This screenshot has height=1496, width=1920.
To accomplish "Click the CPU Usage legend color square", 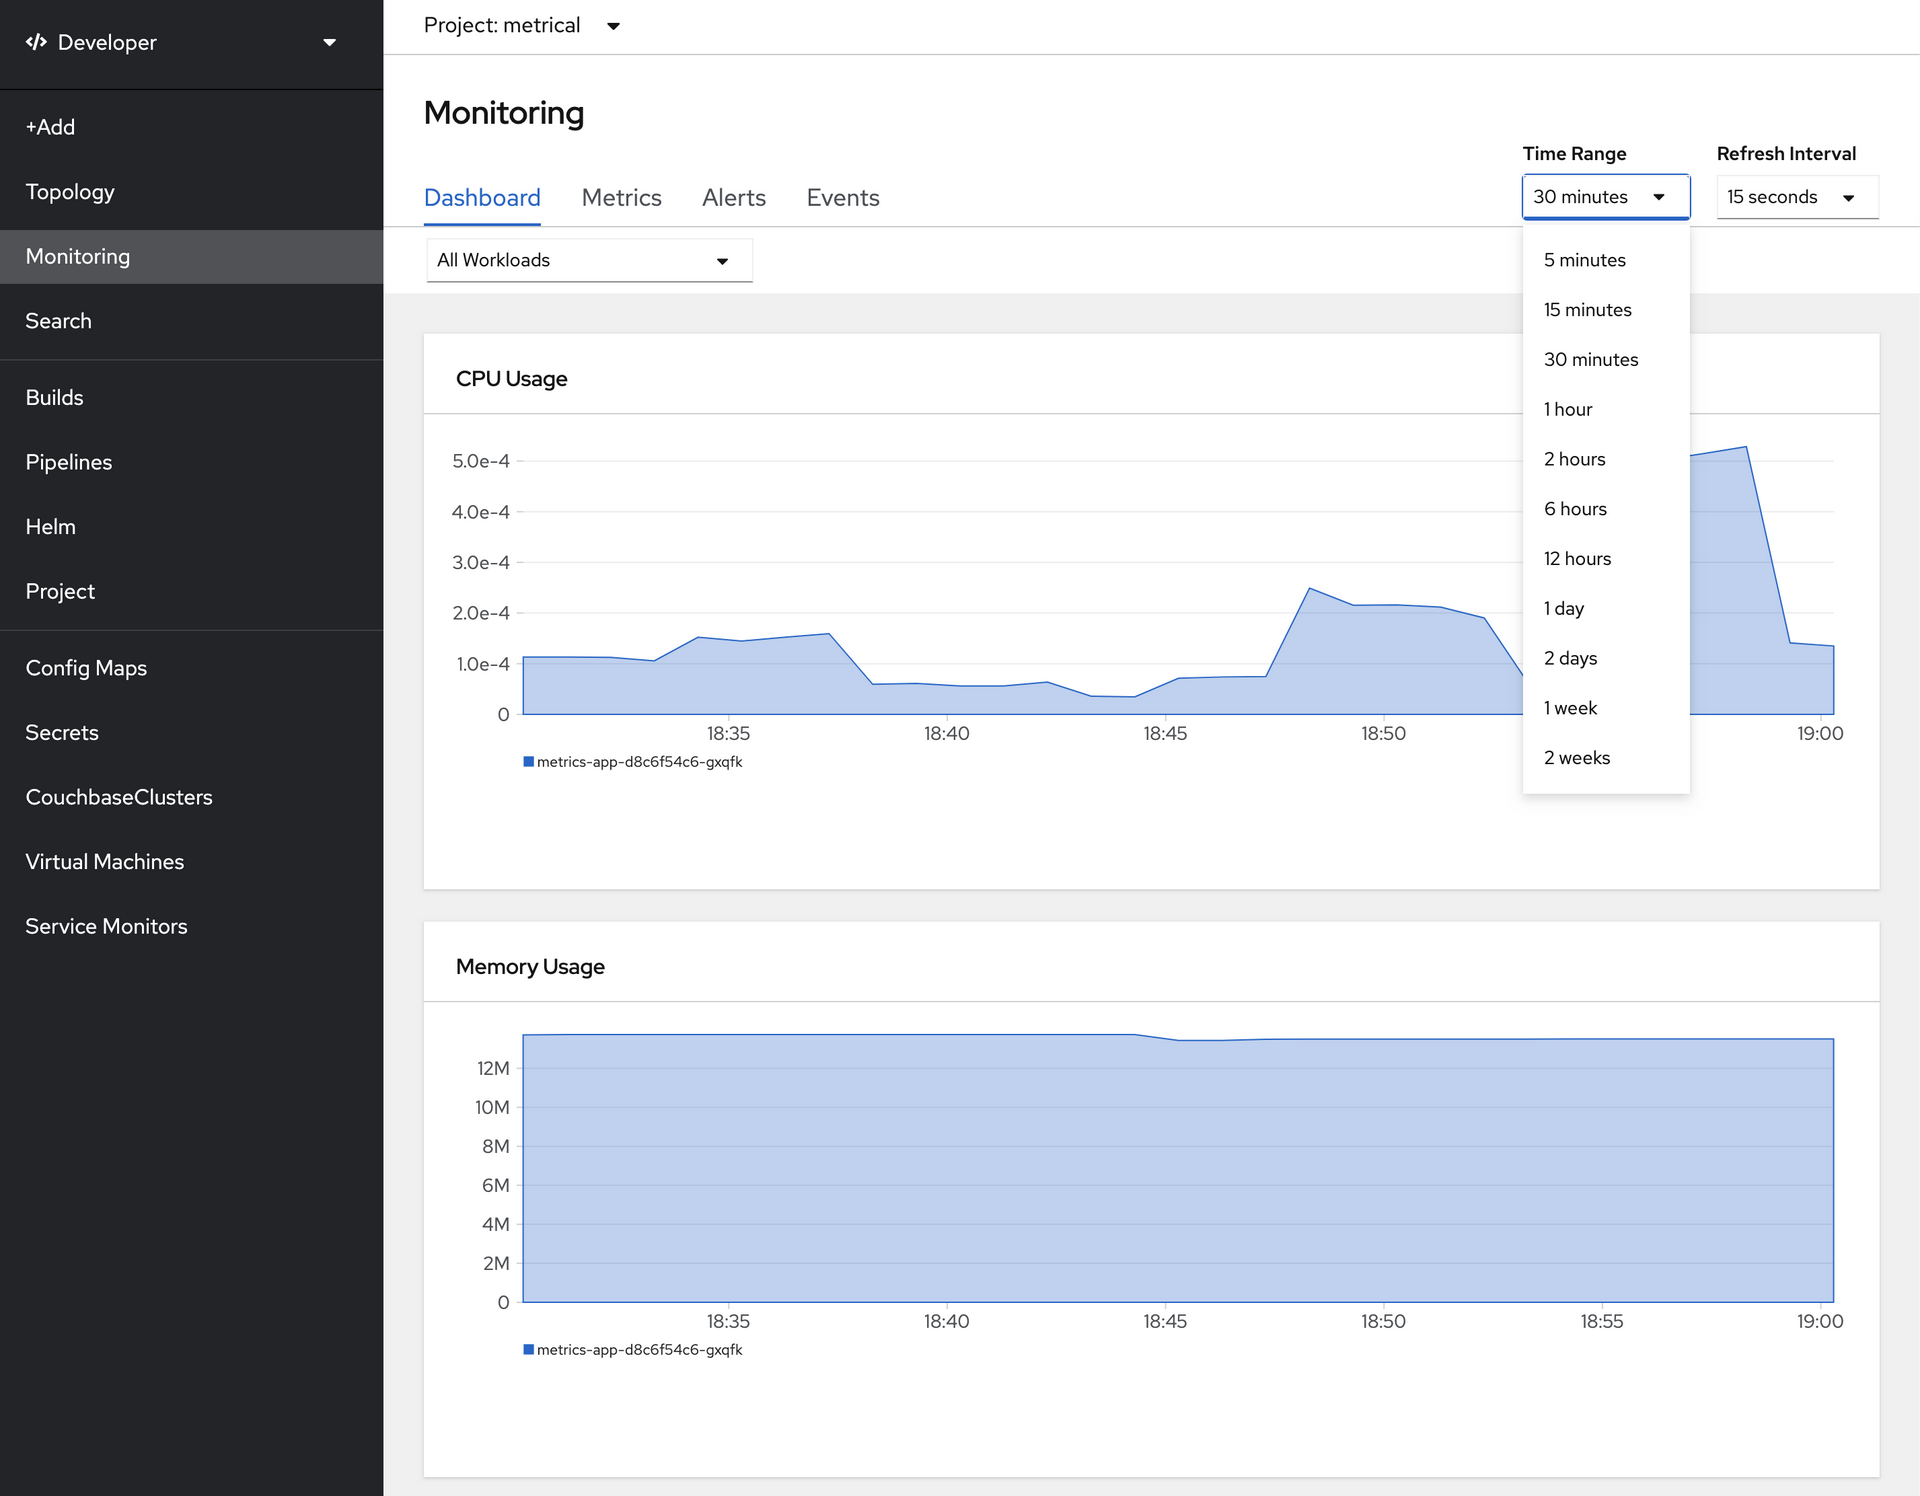I will [x=528, y=762].
